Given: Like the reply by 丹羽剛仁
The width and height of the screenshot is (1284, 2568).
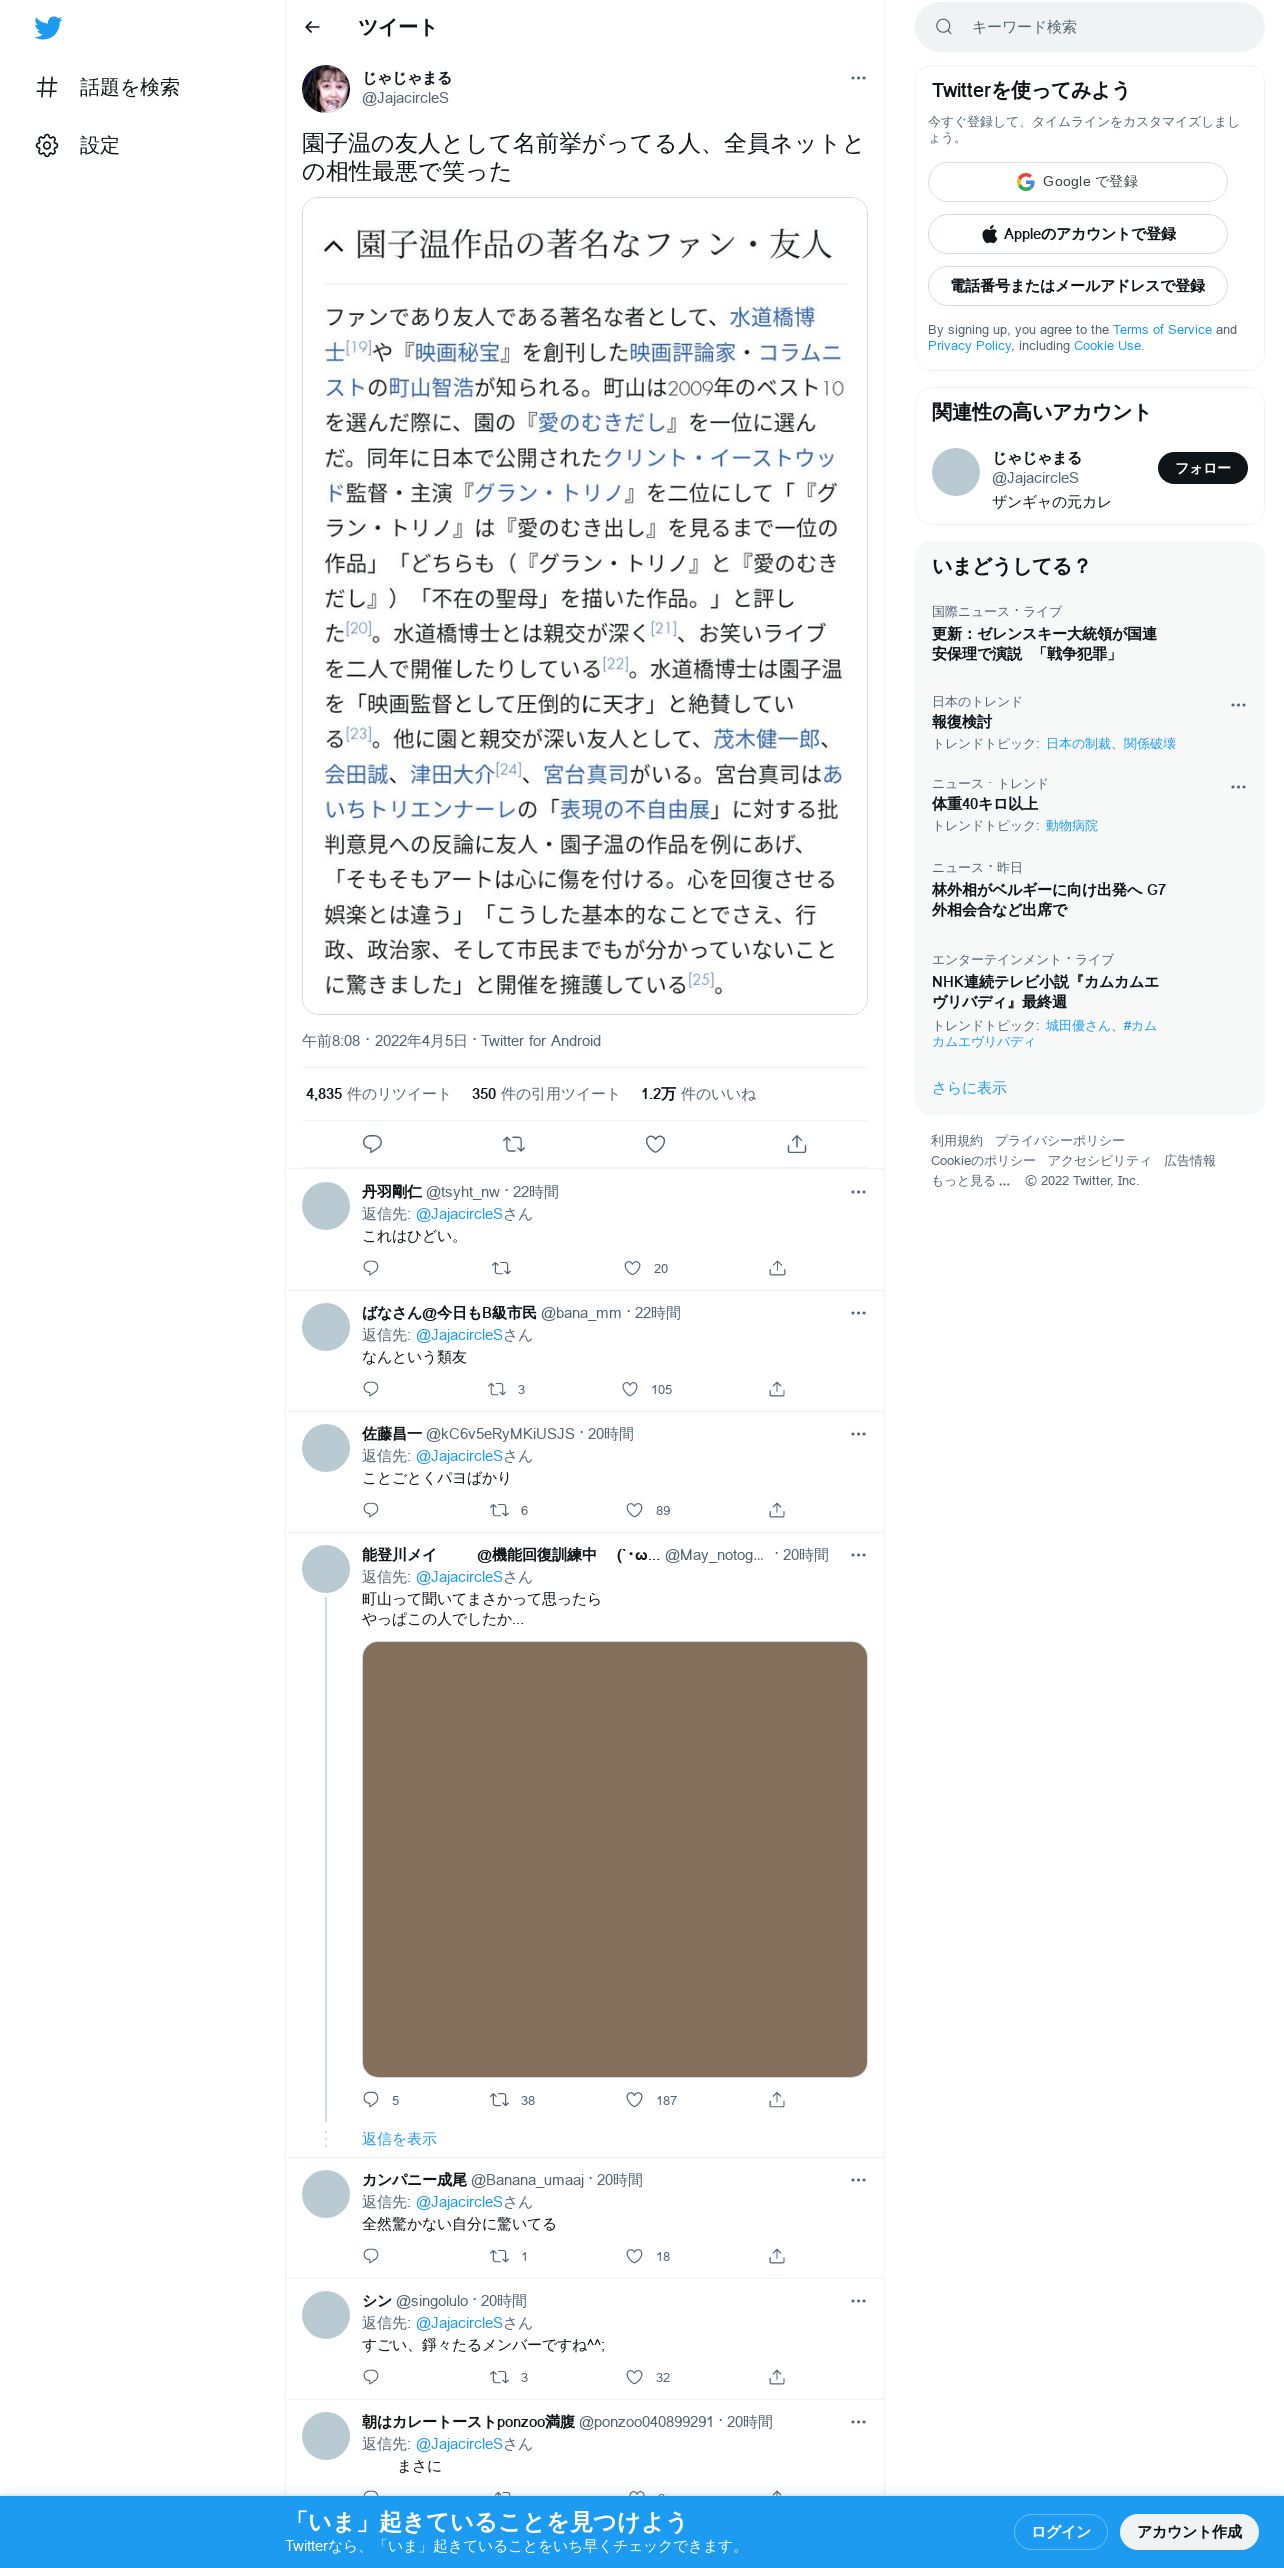Looking at the screenshot, I should [632, 1268].
